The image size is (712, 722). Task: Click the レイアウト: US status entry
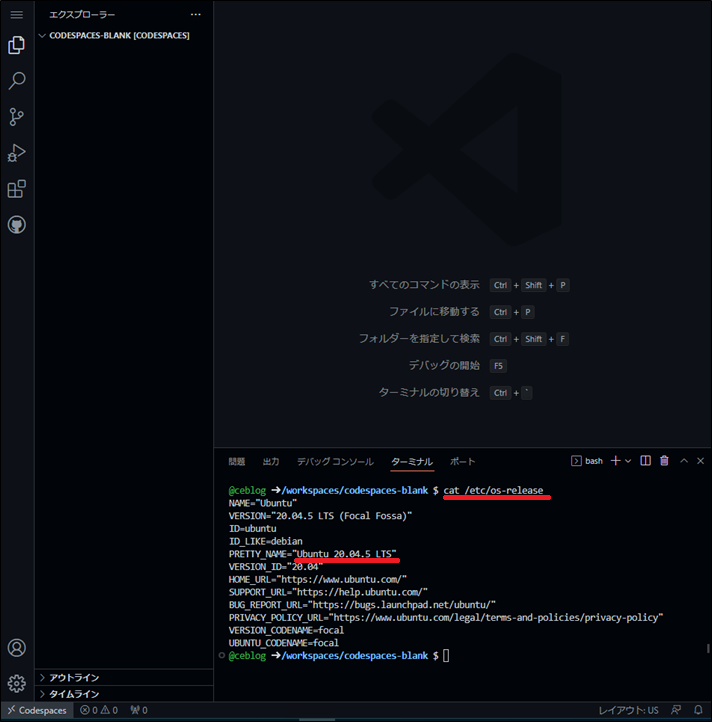pyautogui.click(x=628, y=710)
